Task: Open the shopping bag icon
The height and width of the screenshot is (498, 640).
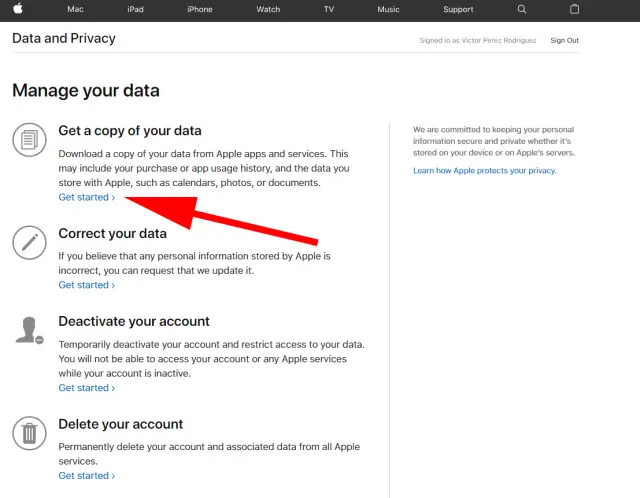Action: click(x=574, y=9)
